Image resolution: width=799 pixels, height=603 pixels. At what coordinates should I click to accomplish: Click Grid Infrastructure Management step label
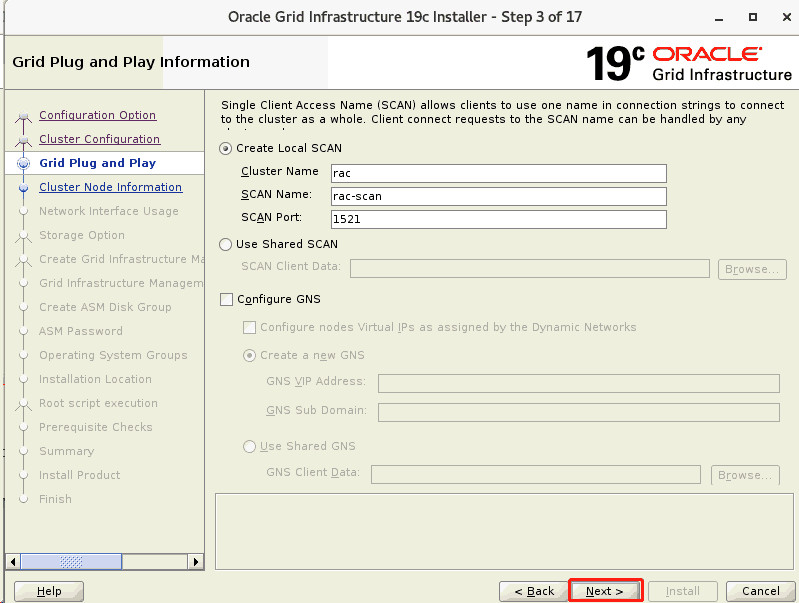click(x=121, y=283)
